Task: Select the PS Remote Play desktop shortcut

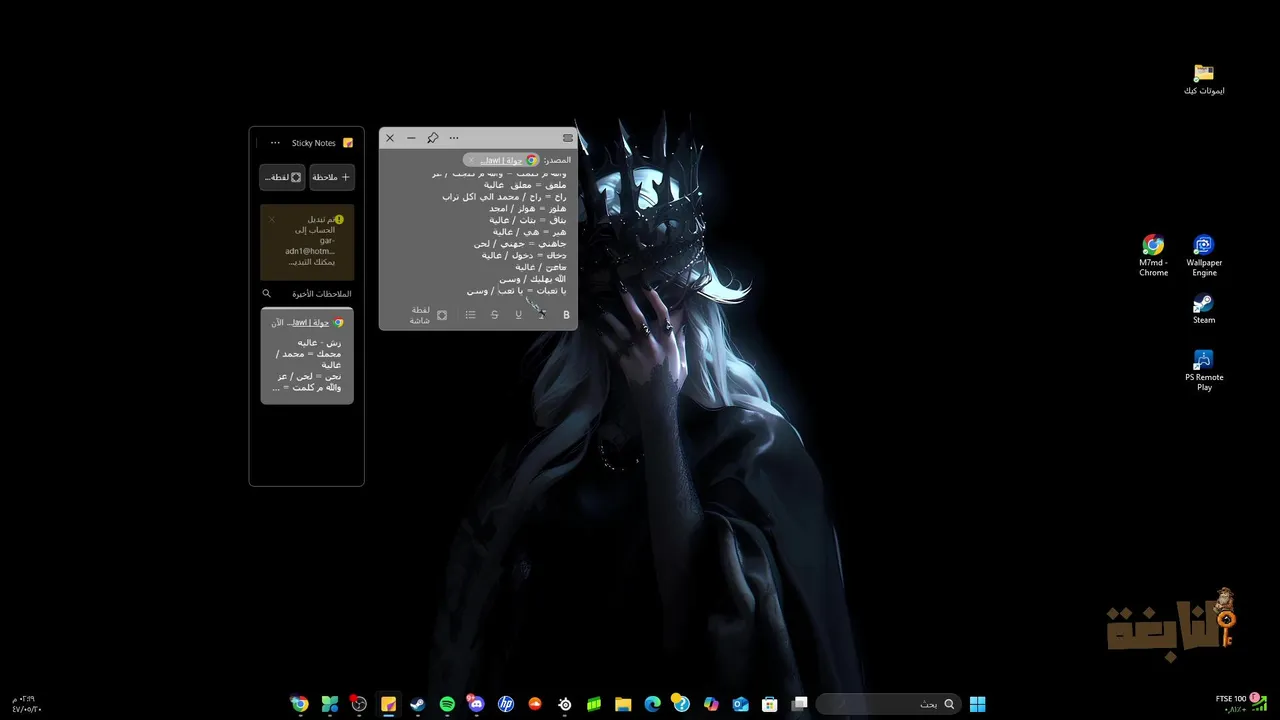Action: pyautogui.click(x=1204, y=370)
